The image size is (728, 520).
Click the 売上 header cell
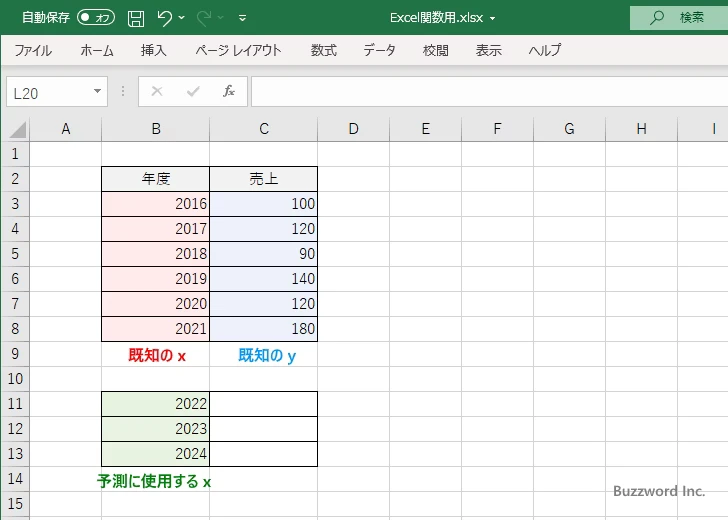264,179
